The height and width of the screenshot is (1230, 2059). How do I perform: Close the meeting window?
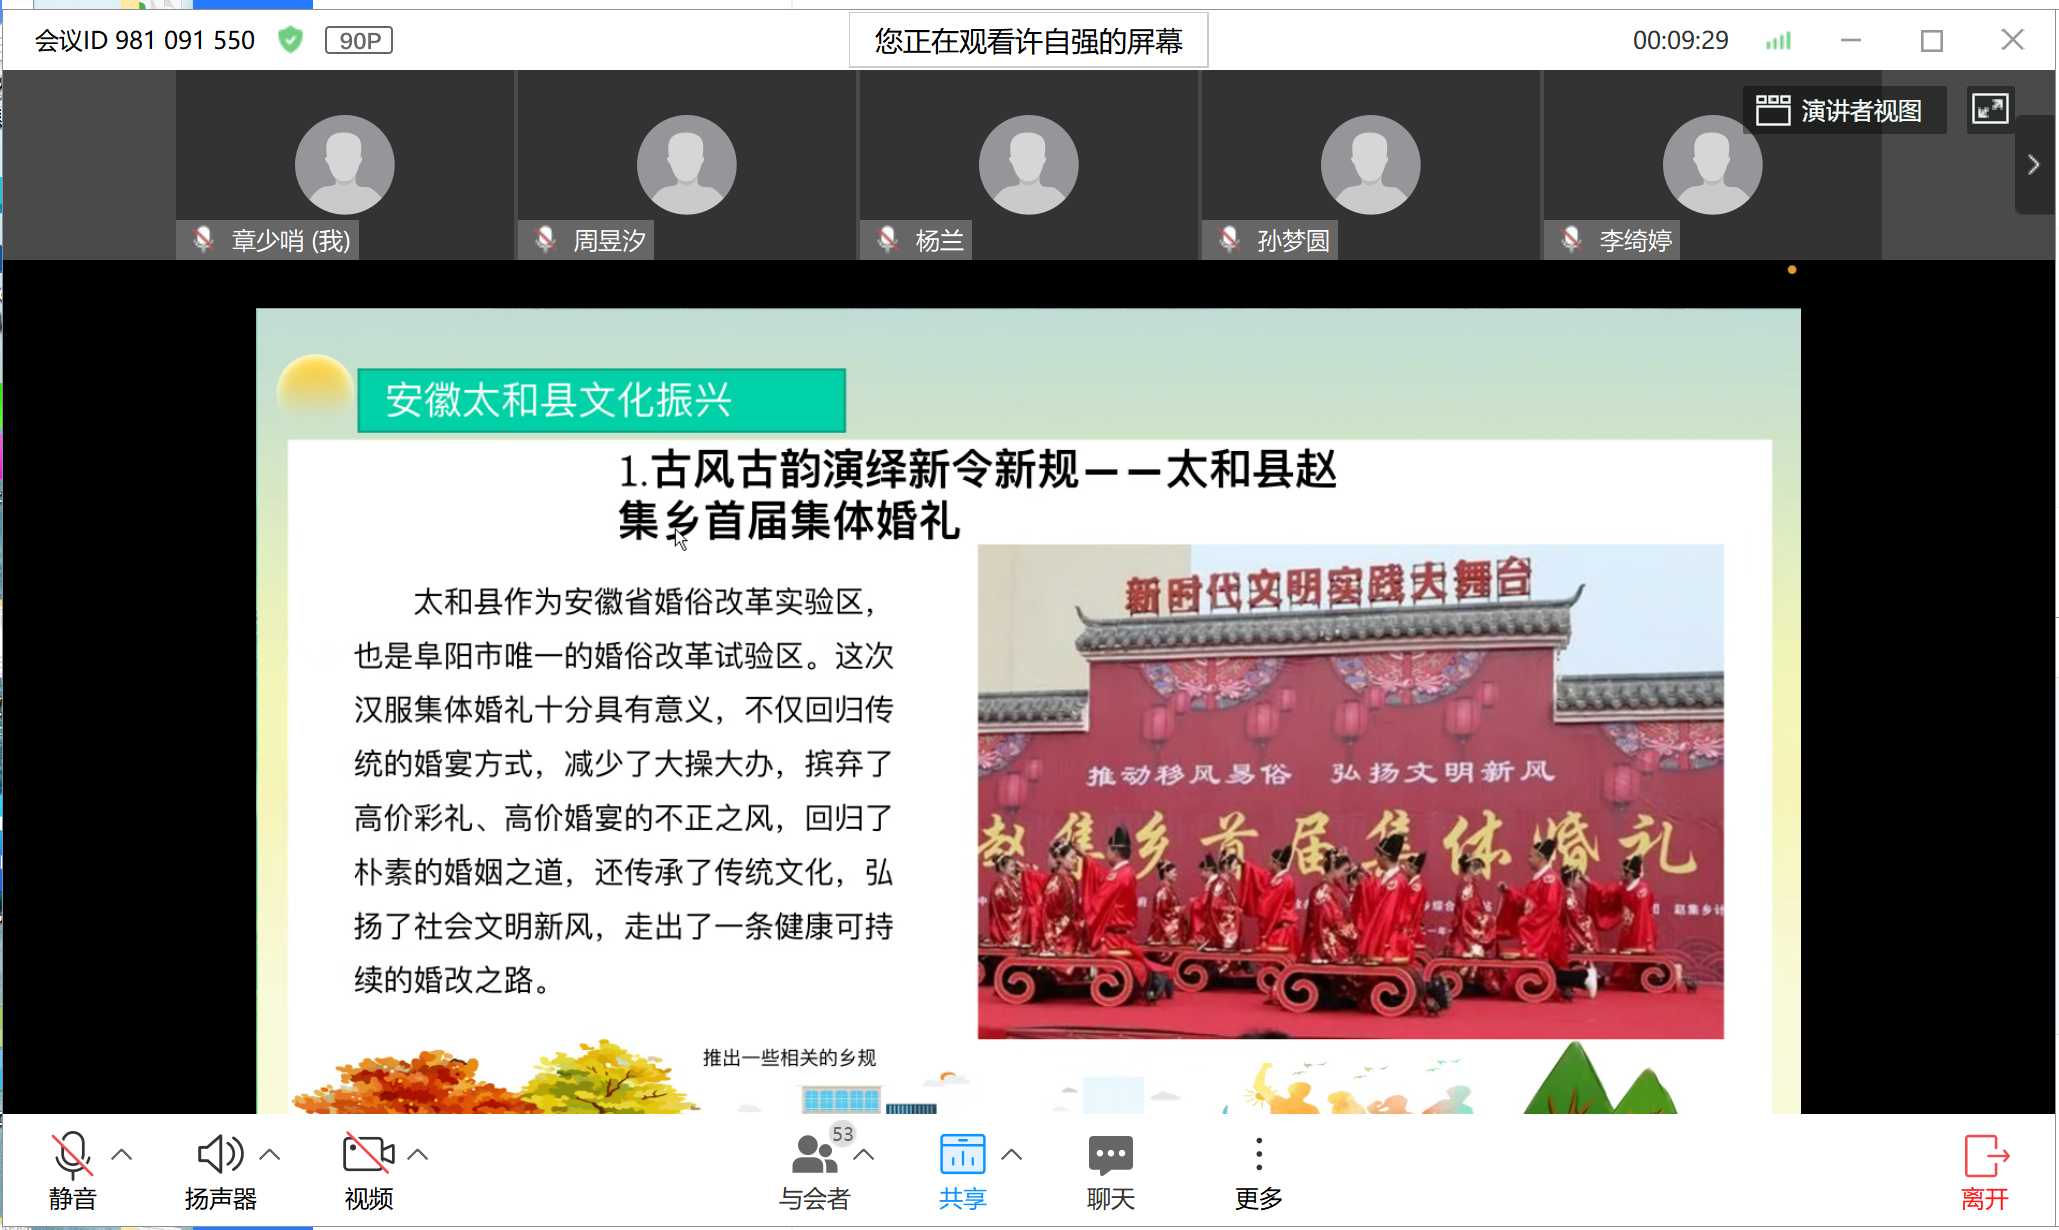tap(2013, 40)
